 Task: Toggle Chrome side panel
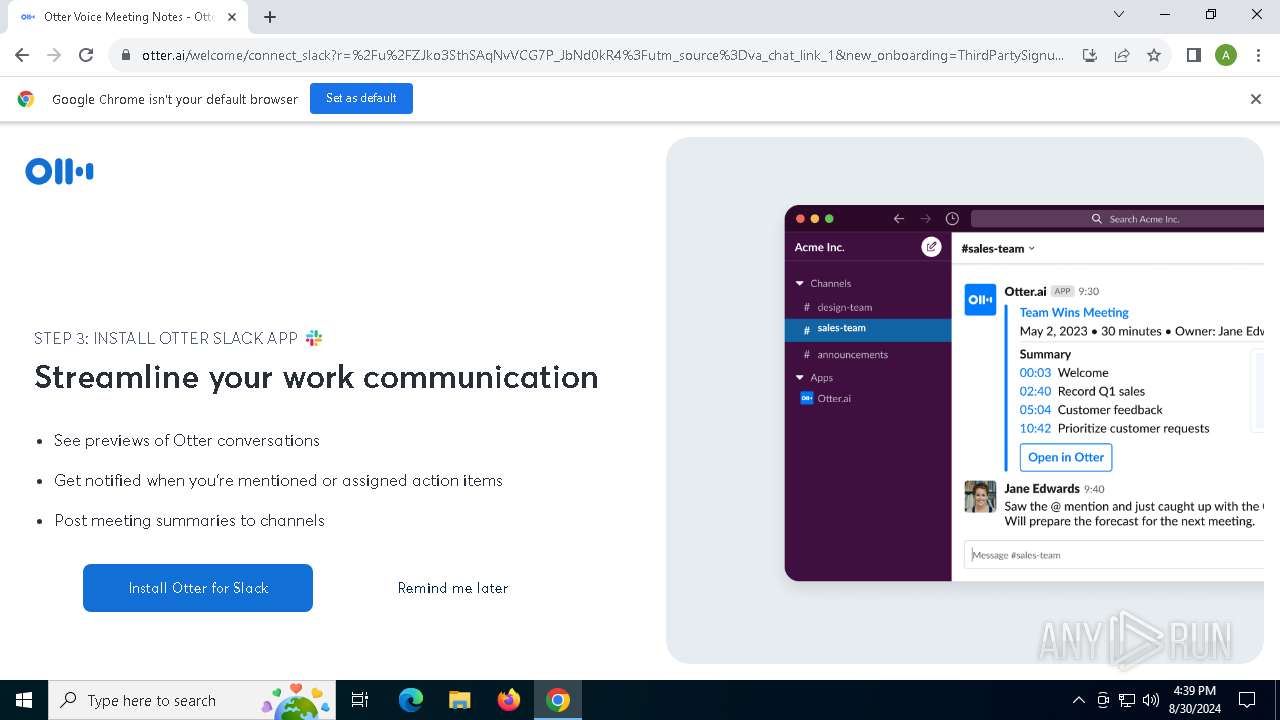[x=1194, y=56]
